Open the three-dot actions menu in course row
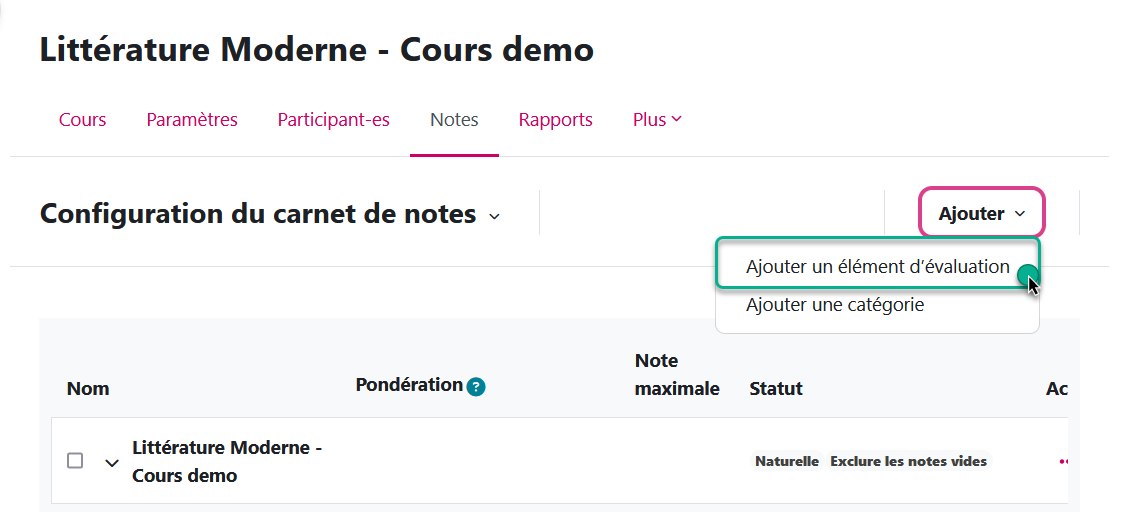 (1063, 461)
